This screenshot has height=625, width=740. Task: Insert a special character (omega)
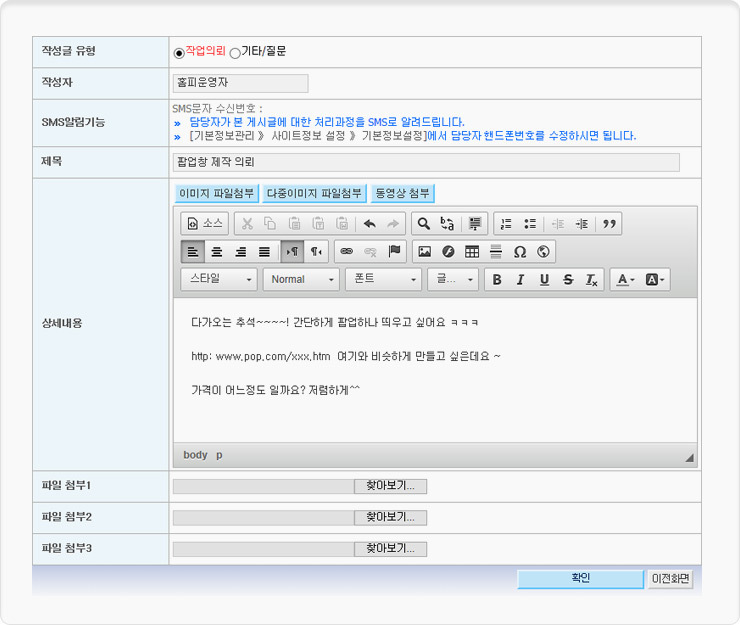[520, 252]
